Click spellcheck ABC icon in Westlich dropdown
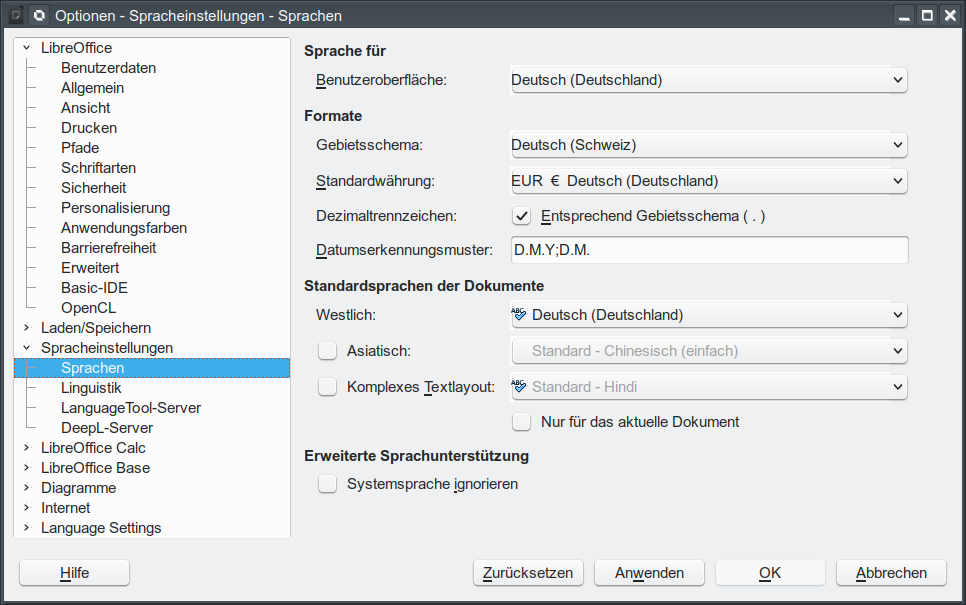 coord(519,315)
